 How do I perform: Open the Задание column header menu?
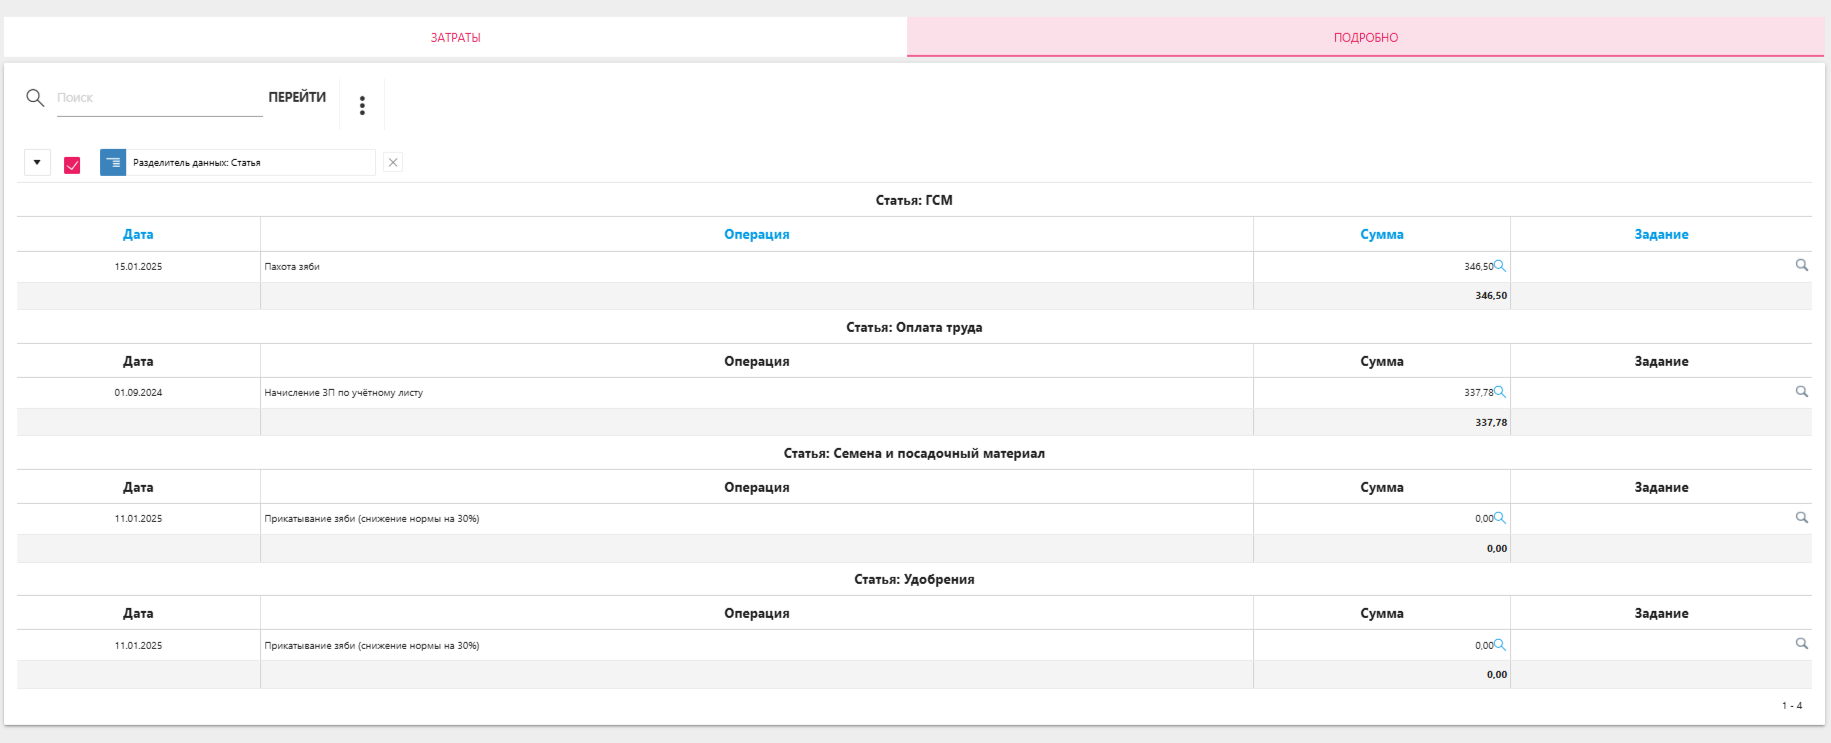pos(1661,234)
